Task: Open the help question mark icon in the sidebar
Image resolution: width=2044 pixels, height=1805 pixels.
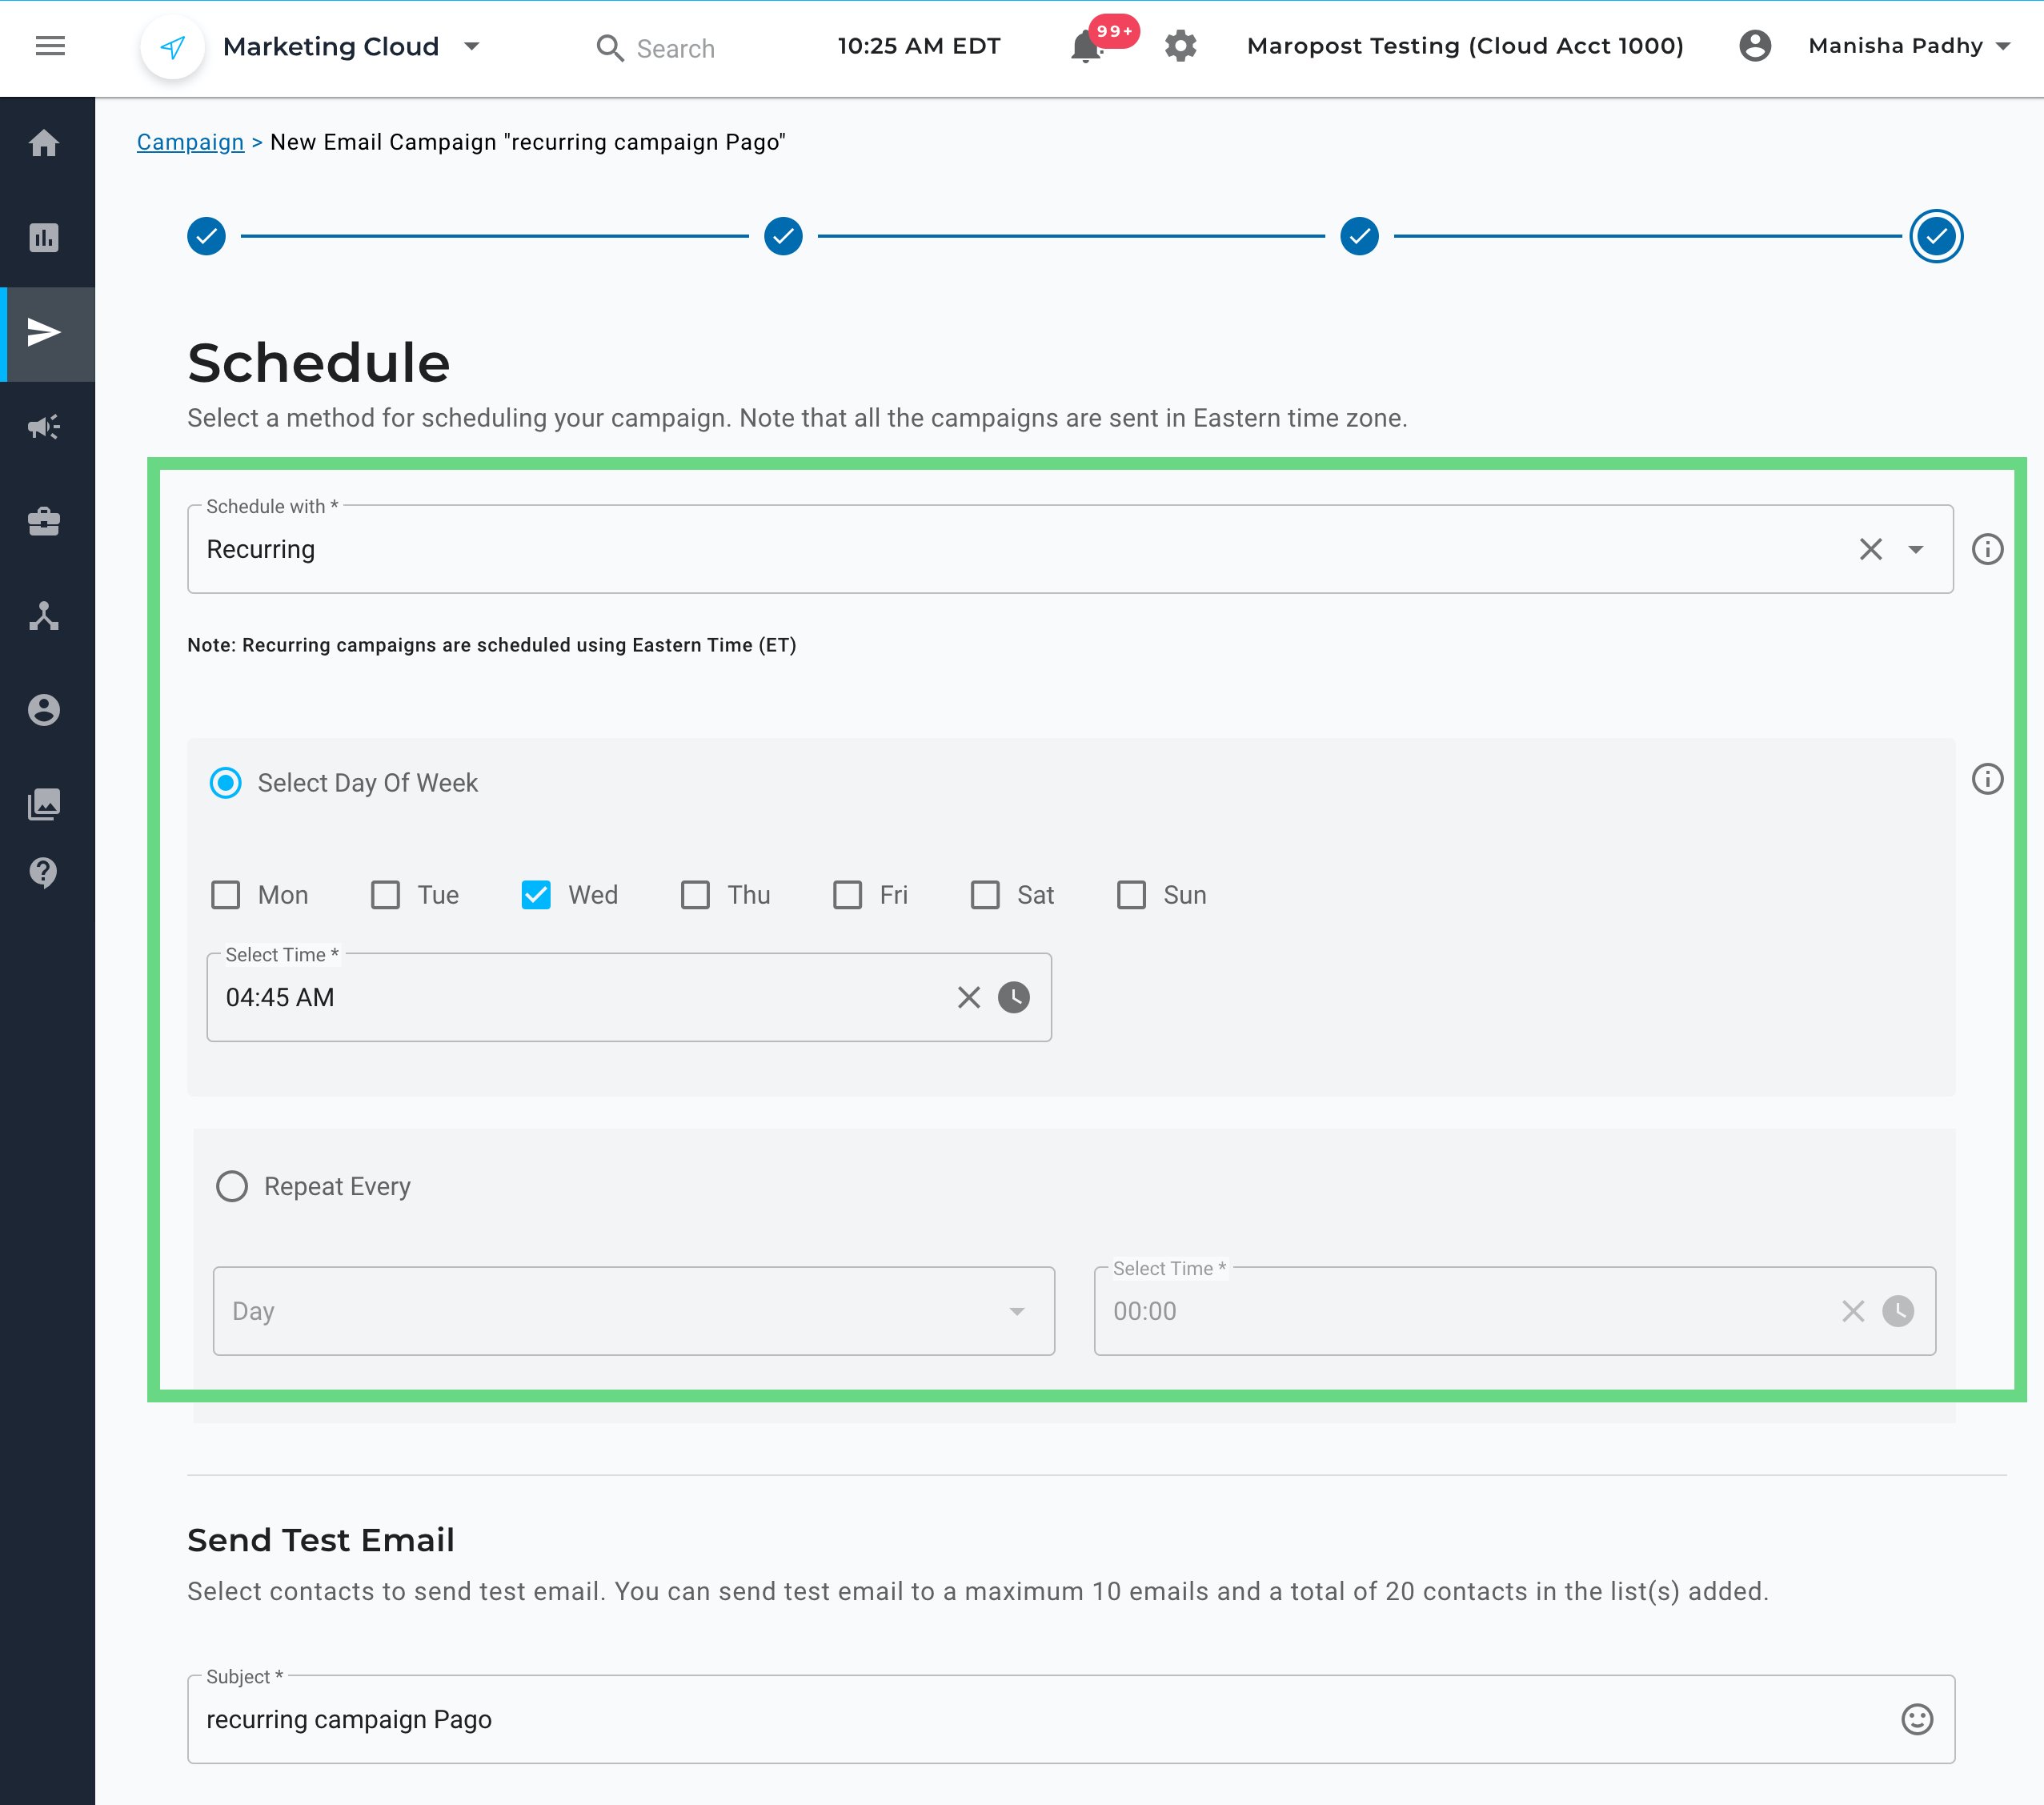Action: point(44,872)
